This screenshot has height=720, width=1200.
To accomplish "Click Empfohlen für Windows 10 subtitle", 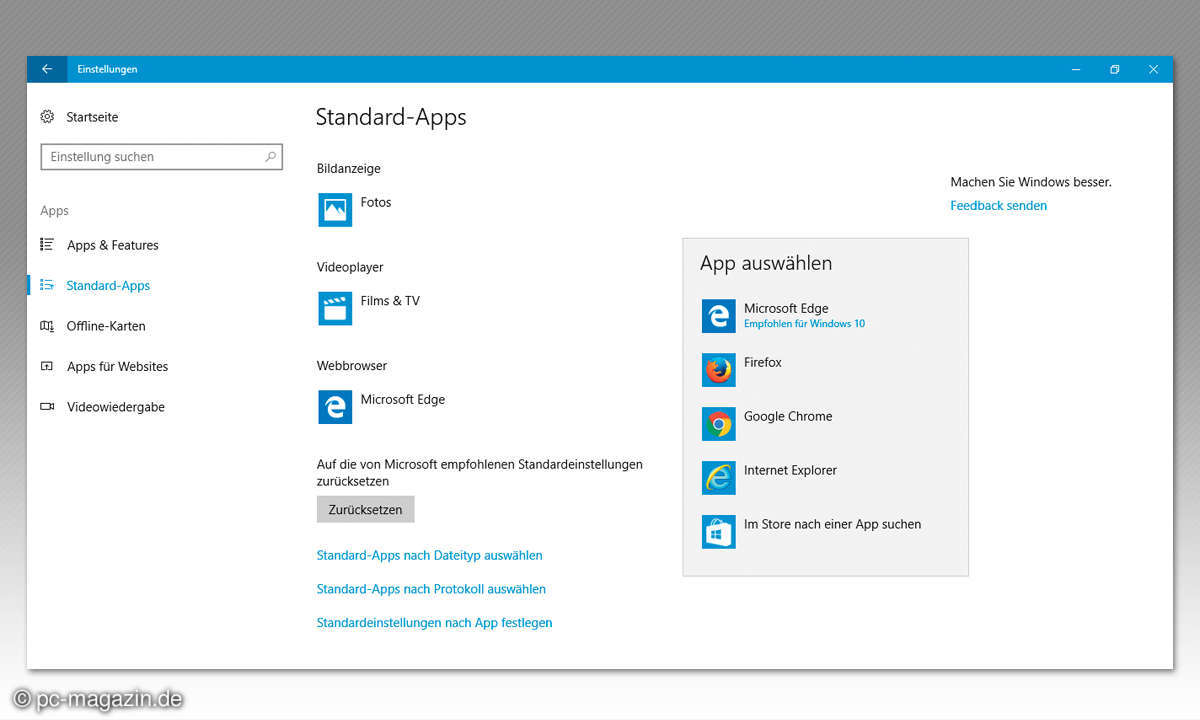I will (804, 324).
